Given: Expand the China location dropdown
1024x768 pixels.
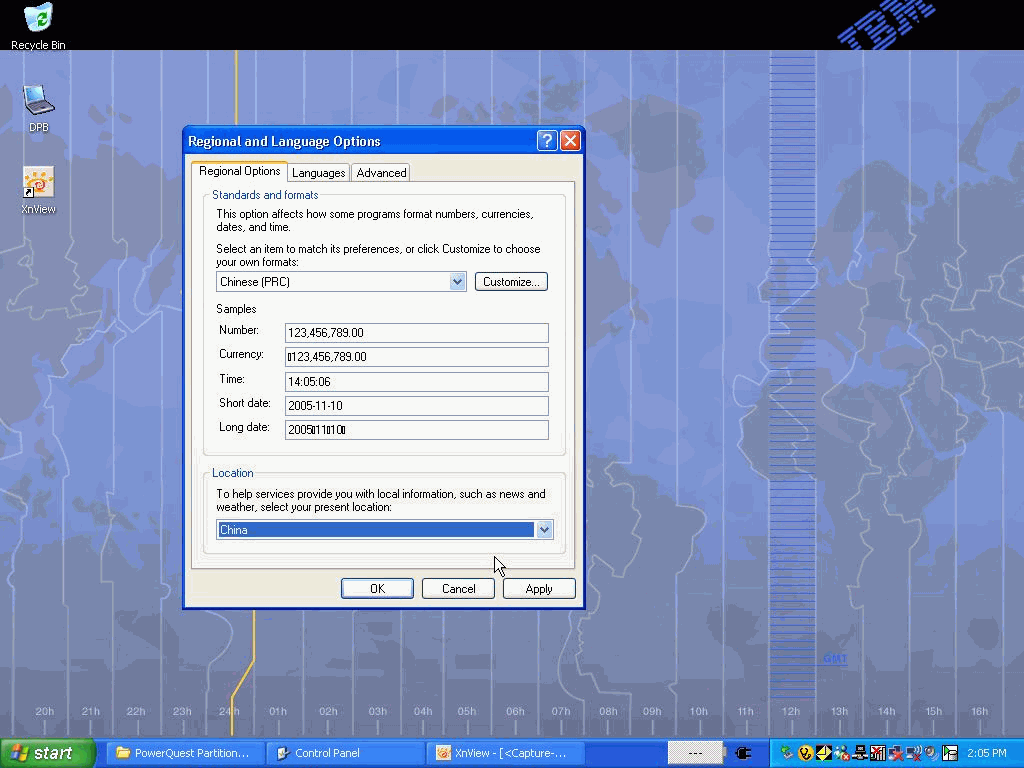Looking at the screenshot, I should coord(544,530).
